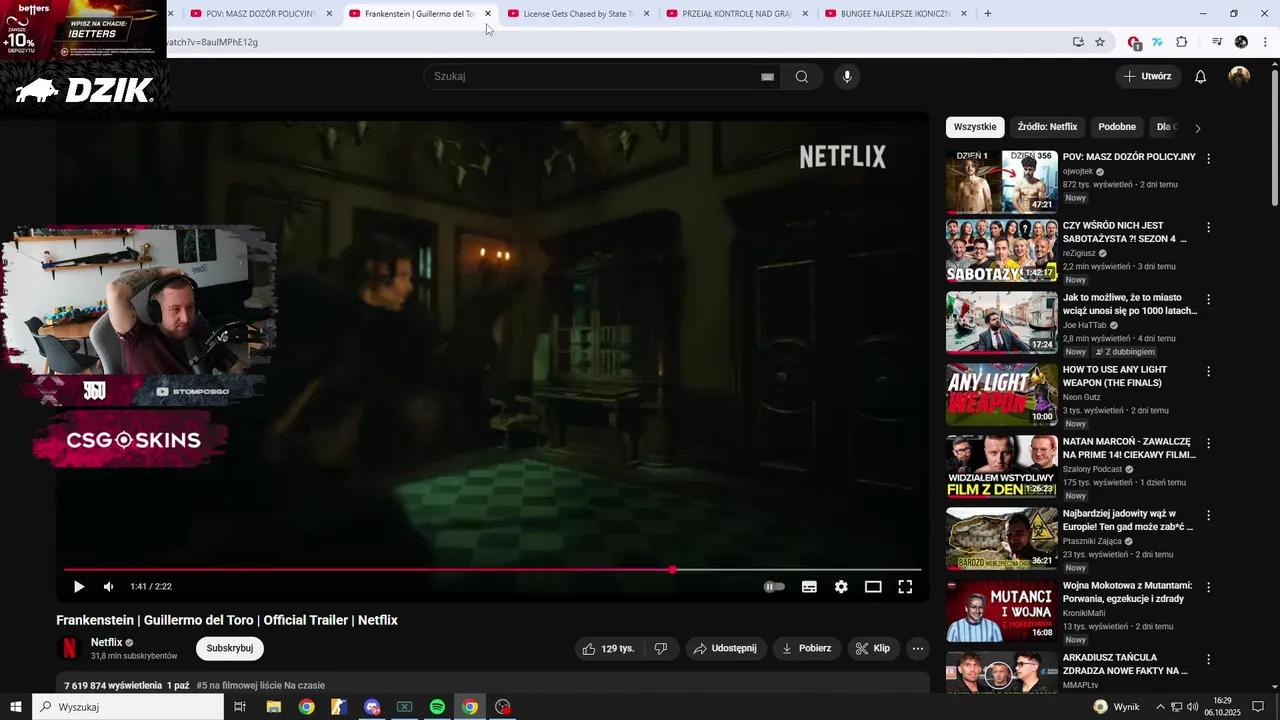Select the Wszystkie filter chip
The image size is (1280, 720).
(975, 127)
